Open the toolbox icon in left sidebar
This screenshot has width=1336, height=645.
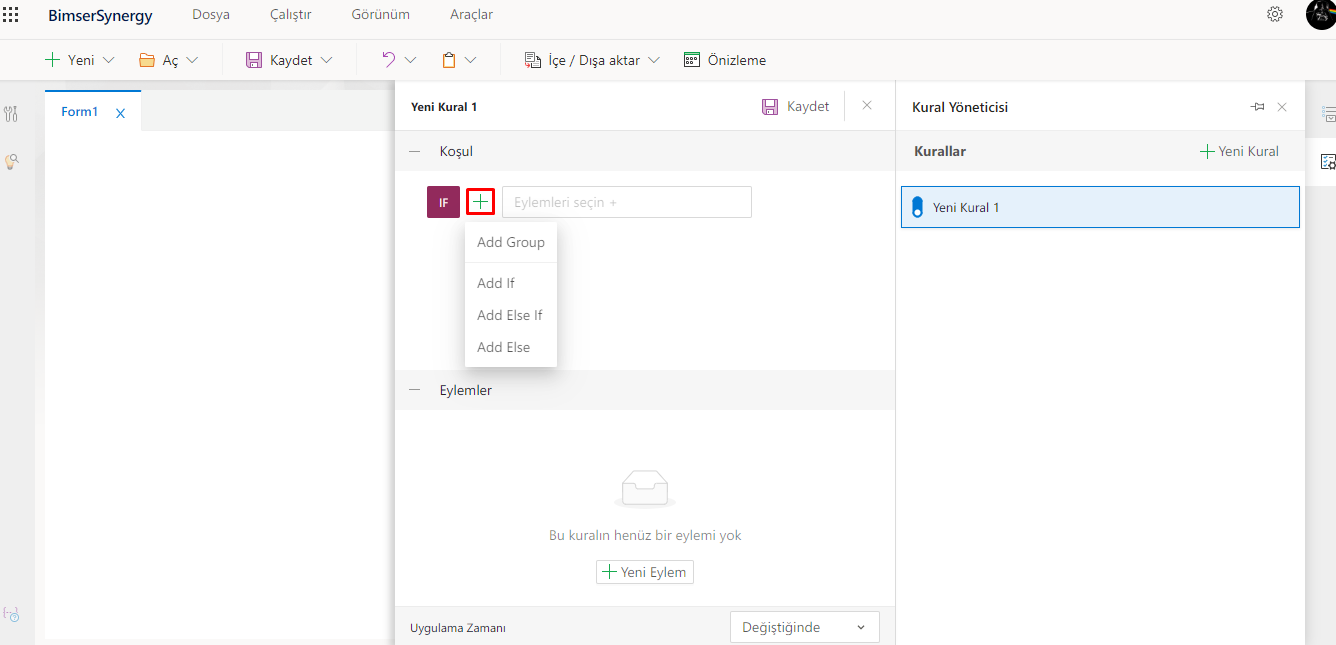(11, 114)
